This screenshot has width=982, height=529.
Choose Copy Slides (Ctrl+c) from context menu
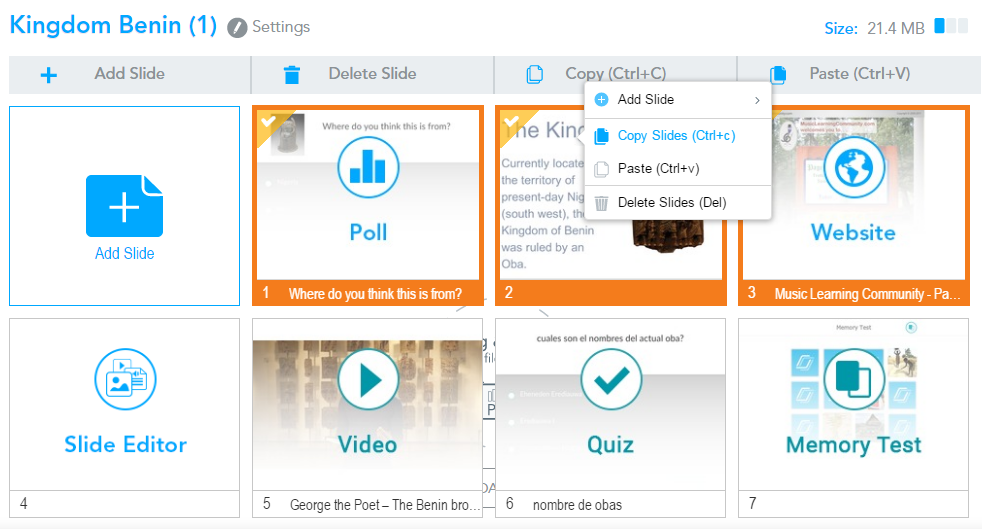coord(676,136)
